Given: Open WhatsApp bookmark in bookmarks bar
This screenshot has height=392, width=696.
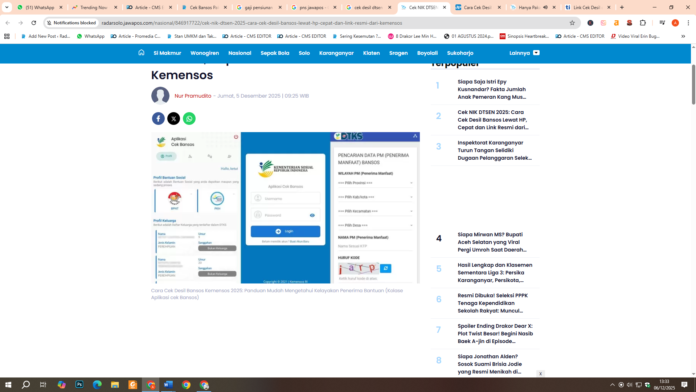Looking at the screenshot, I should tap(91, 36).
